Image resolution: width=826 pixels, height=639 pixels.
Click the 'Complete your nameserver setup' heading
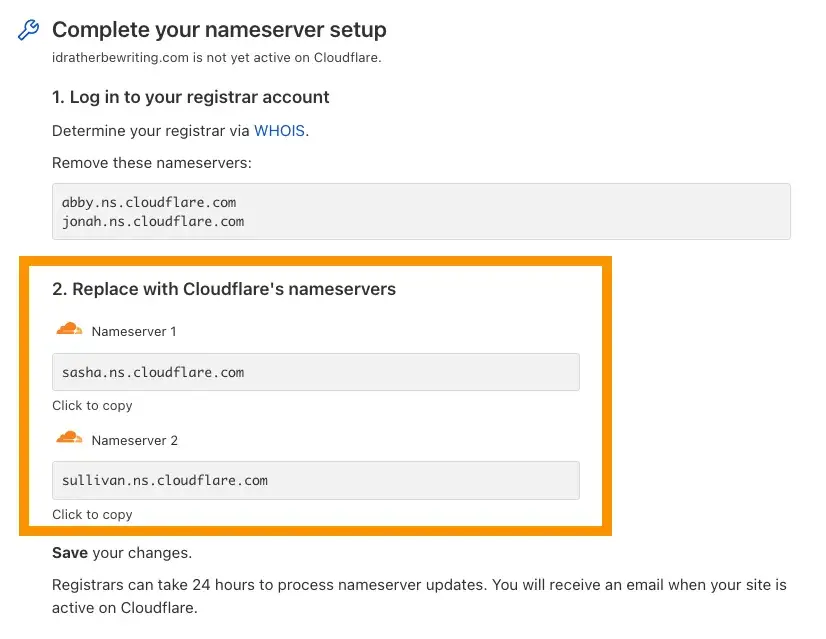pos(219,30)
